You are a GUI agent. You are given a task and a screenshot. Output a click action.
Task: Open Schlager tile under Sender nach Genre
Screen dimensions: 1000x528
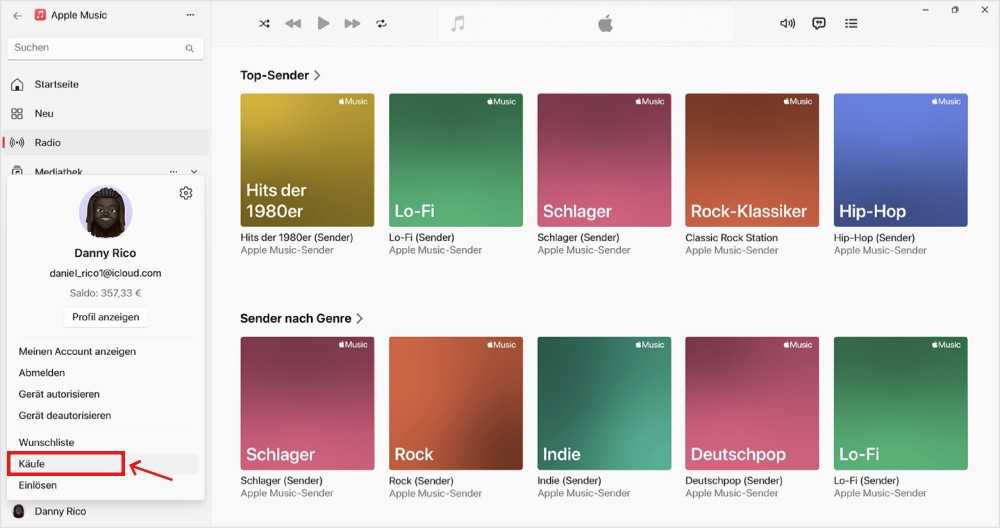307,403
